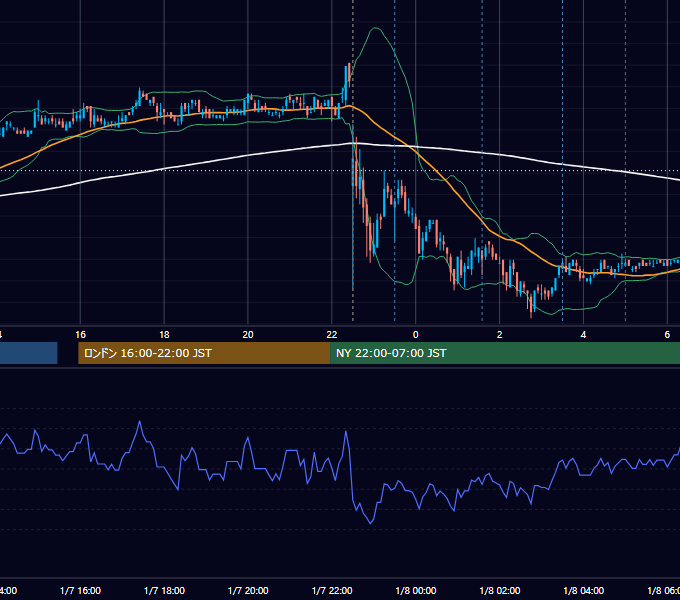
Task: Select the ロンドン 16:00-22:00 JST session bar
Action: point(204,353)
